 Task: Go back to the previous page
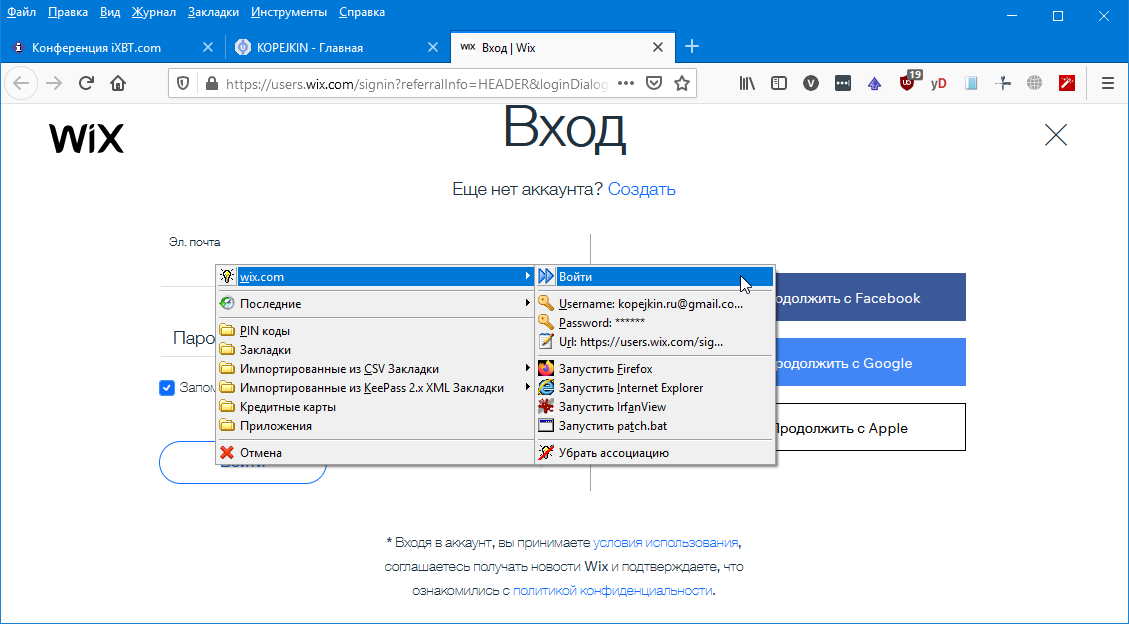click(x=21, y=83)
